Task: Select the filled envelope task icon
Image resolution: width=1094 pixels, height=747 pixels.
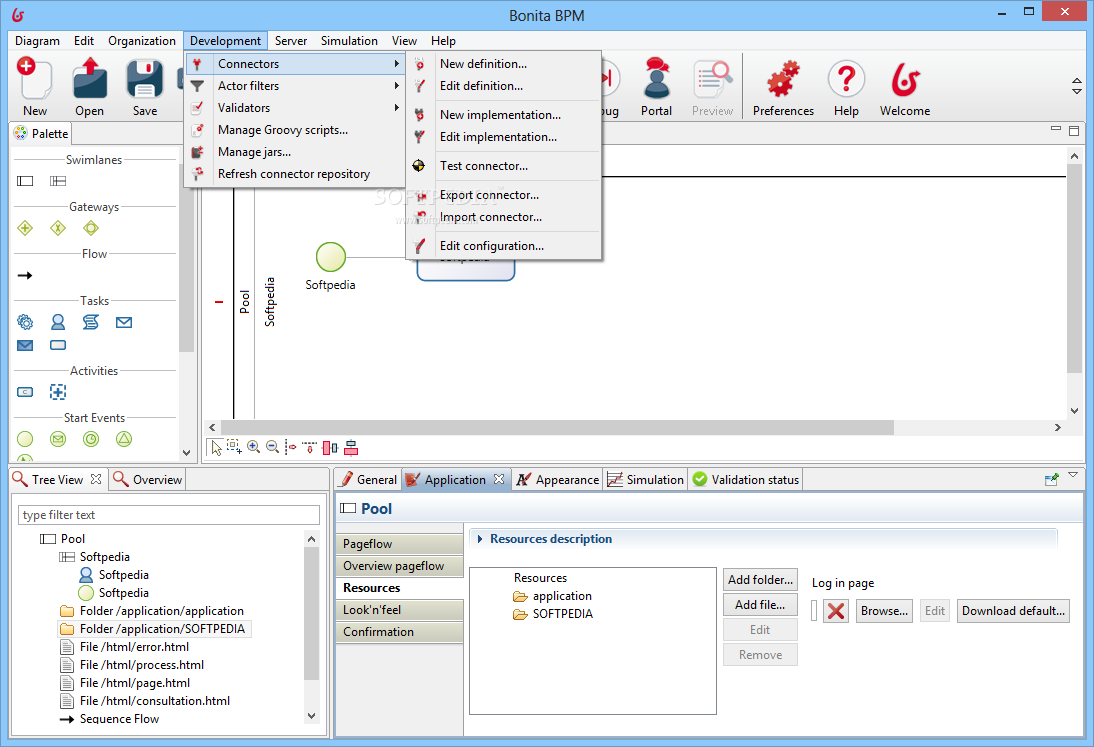Action: pos(25,345)
